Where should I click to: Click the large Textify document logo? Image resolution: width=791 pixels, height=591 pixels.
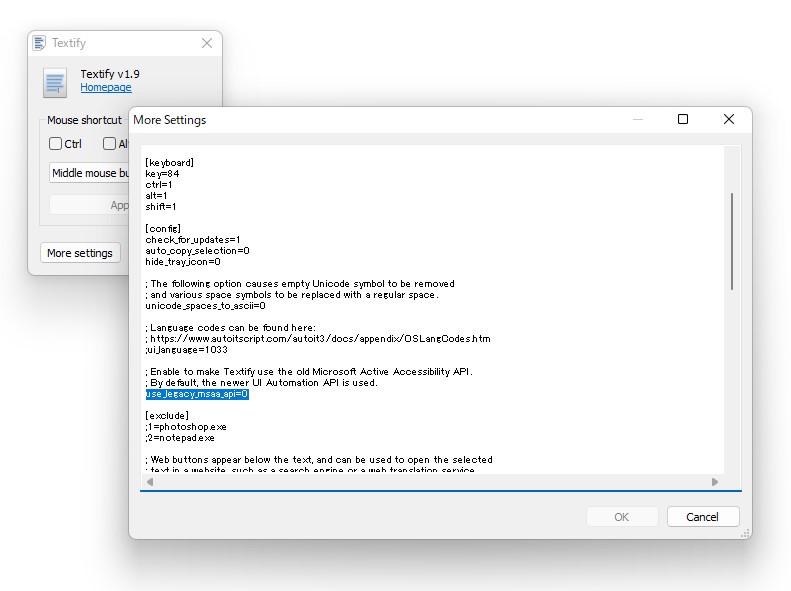pyautogui.click(x=54, y=83)
